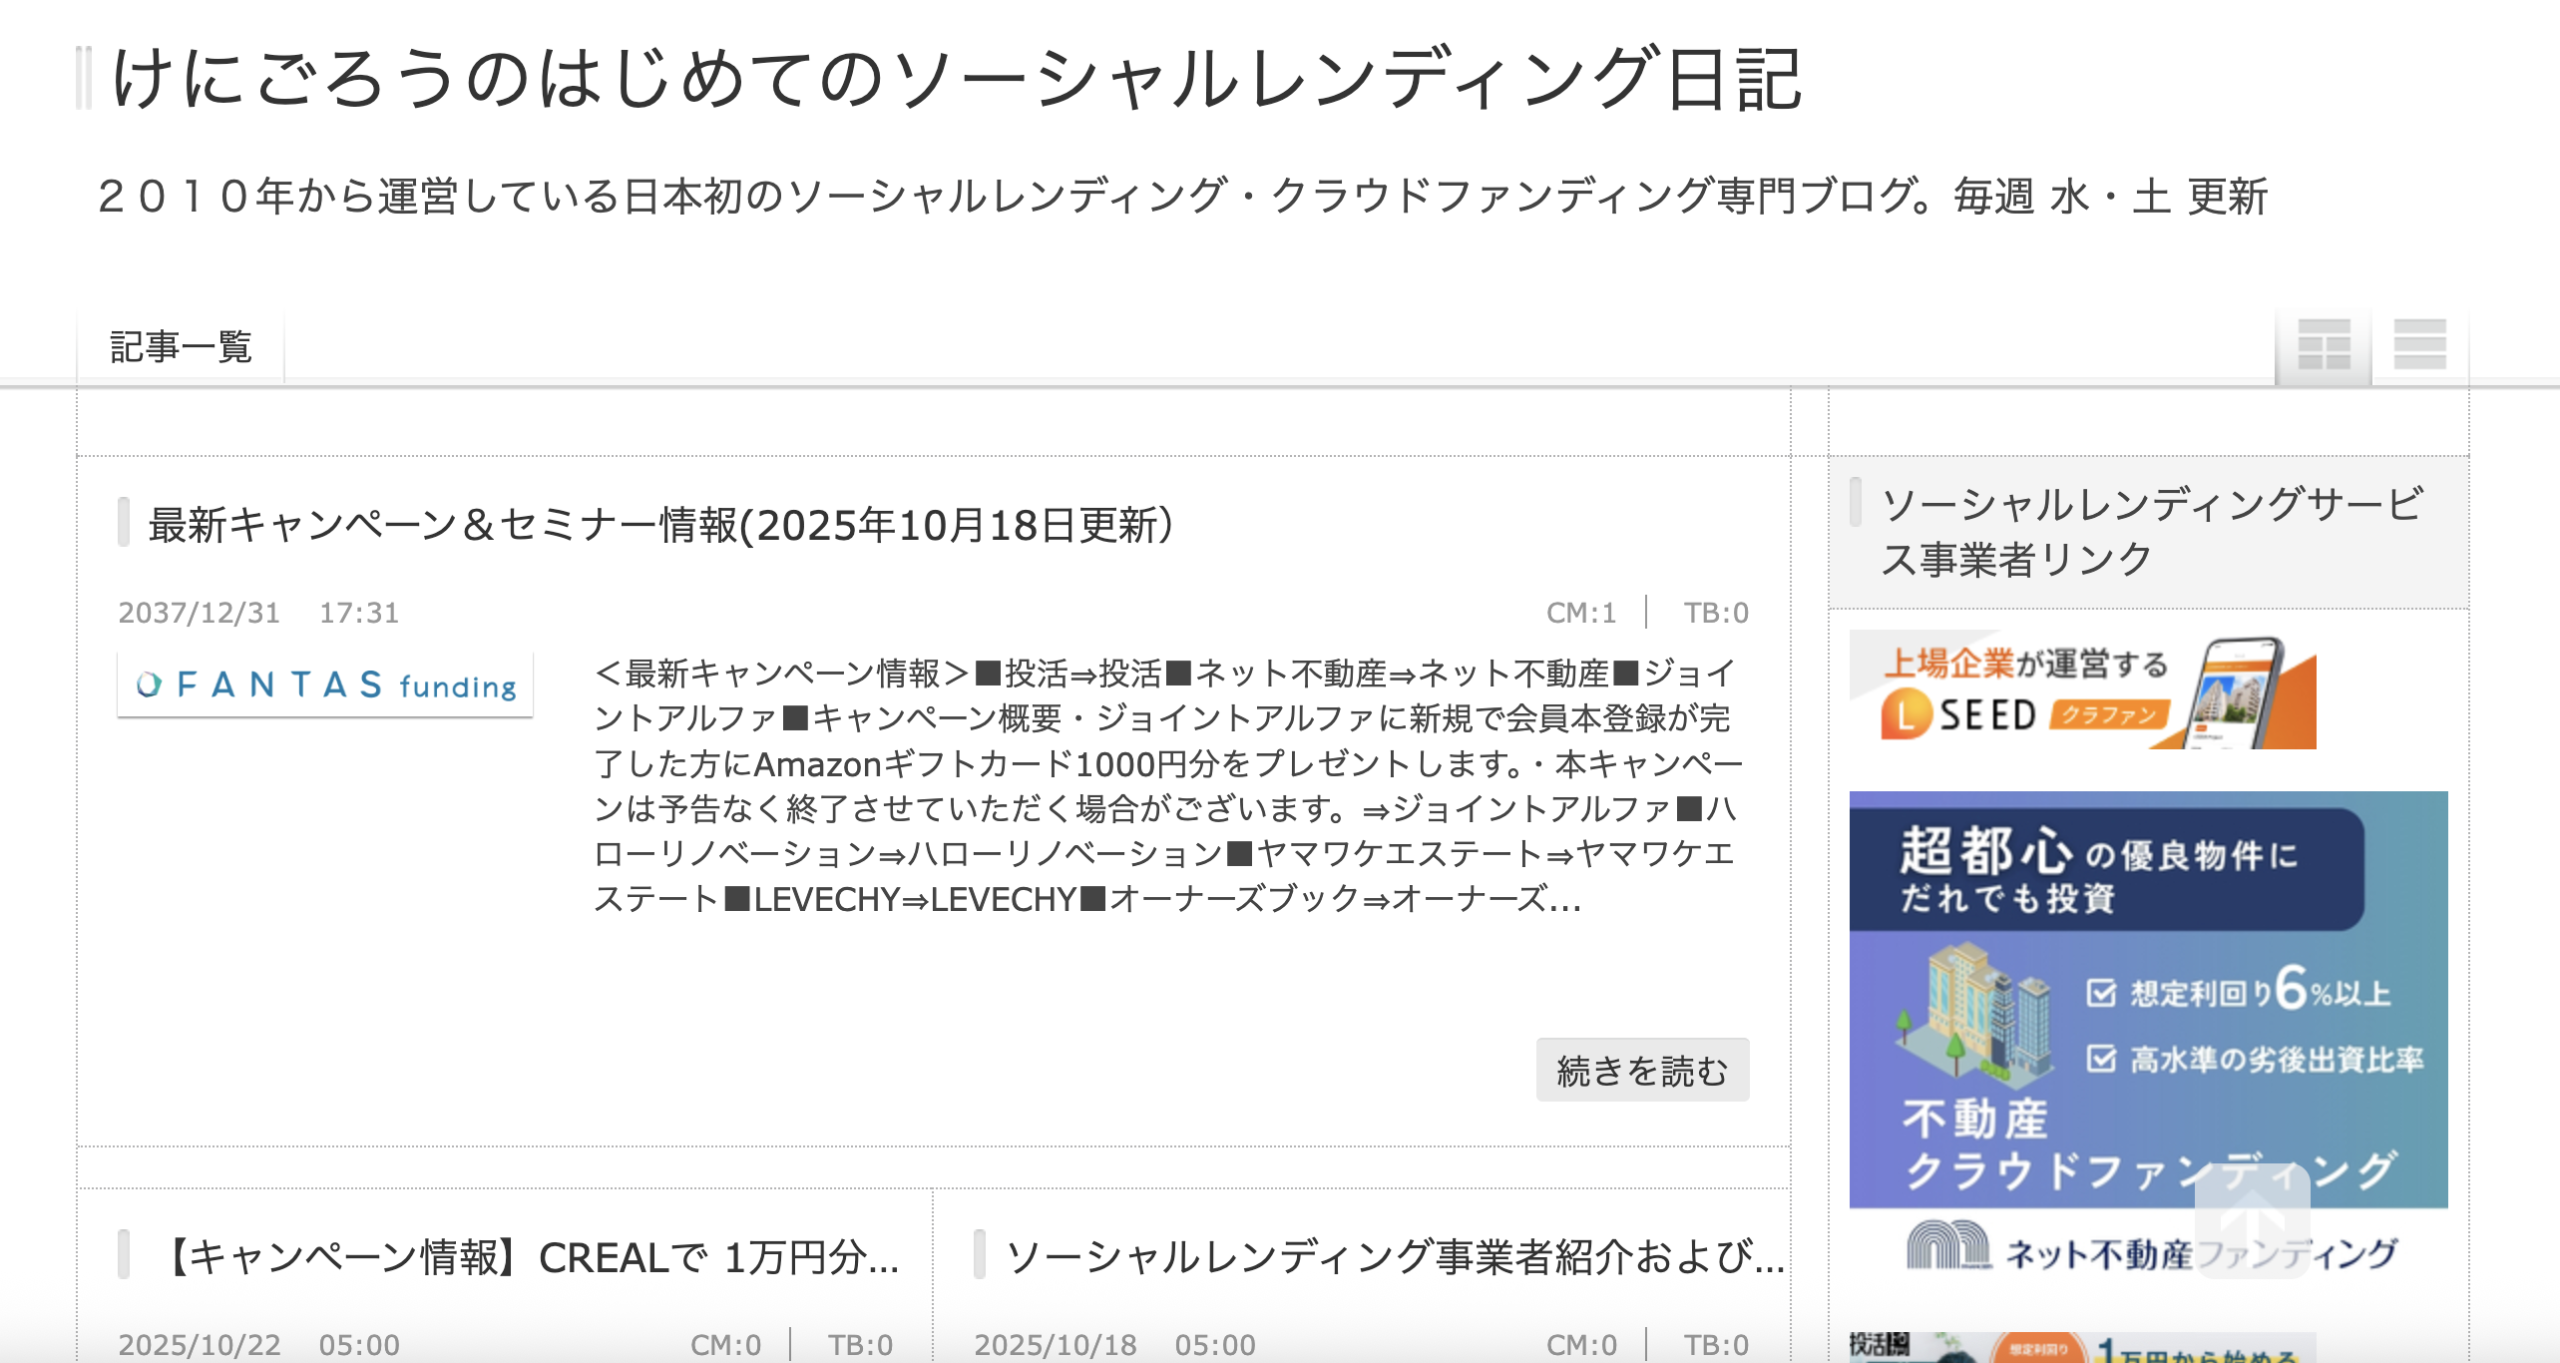
Task: Click the ソーシャルレンディングサービス事業者リンク sidebar heading
Action: (x=2152, y=532)
